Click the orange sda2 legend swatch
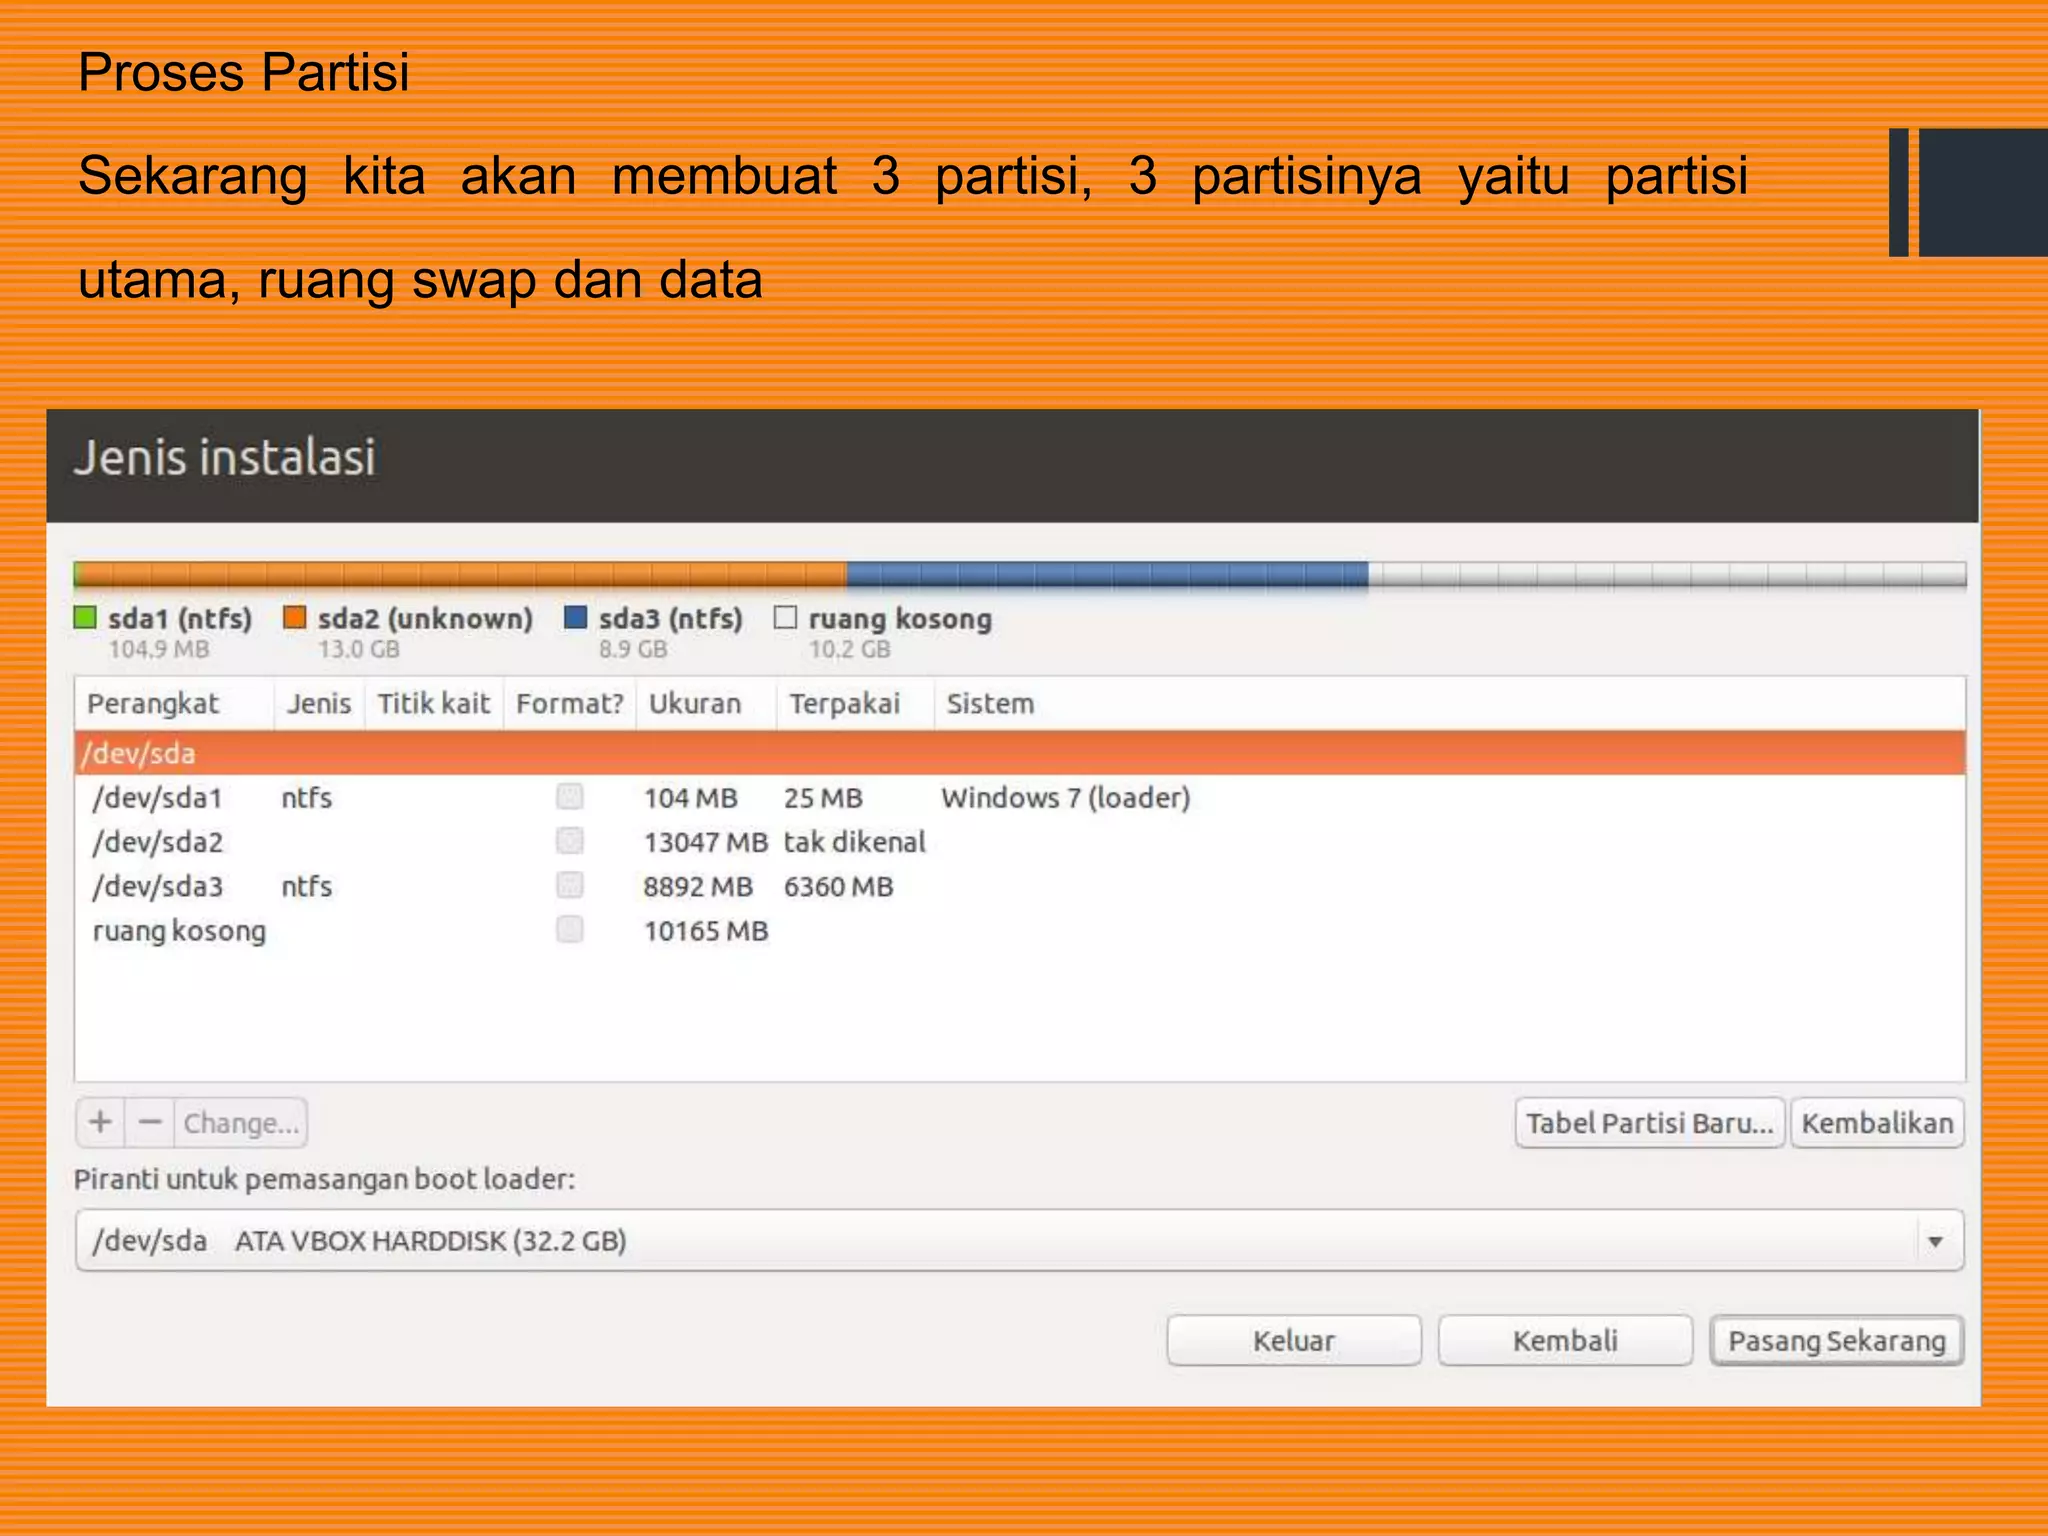The height and width of the screenshot is (1536, 2048). (x=295, y=617)
